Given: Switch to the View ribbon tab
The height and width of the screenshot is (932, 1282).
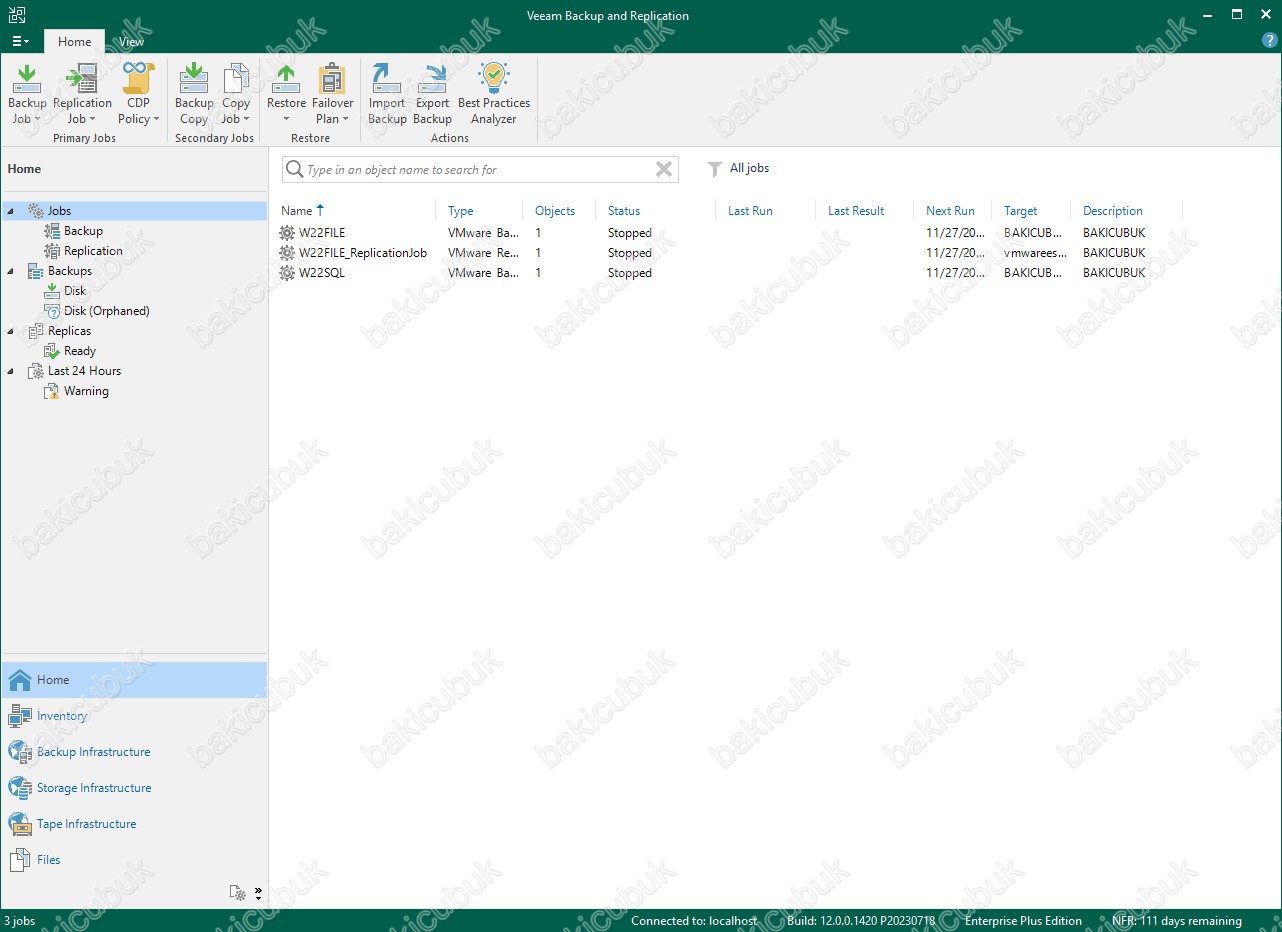Looking at the screenshot, I should point(131,42).
